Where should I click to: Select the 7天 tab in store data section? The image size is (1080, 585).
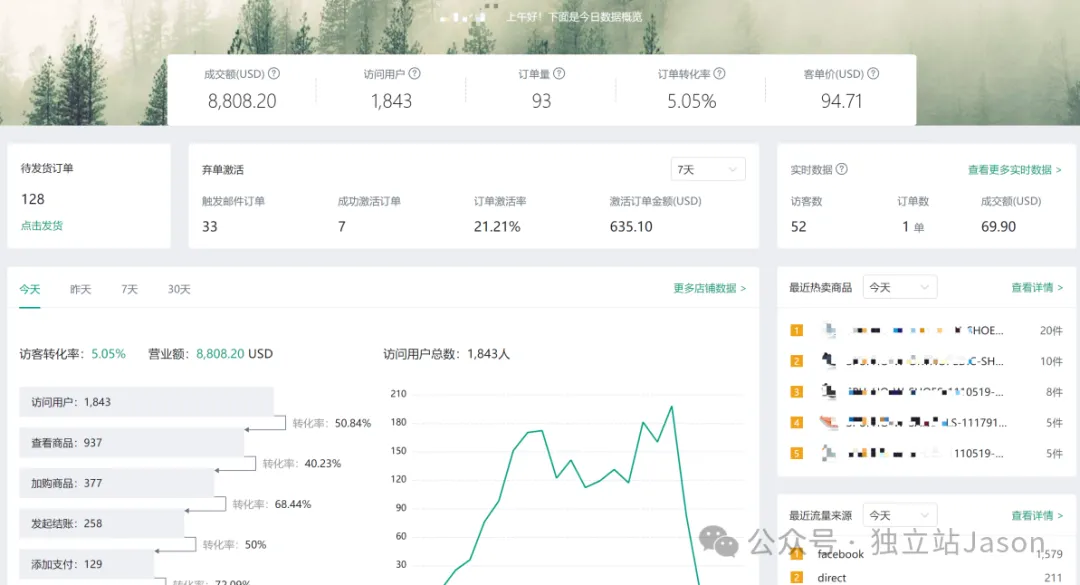click(x=129, y=289)
